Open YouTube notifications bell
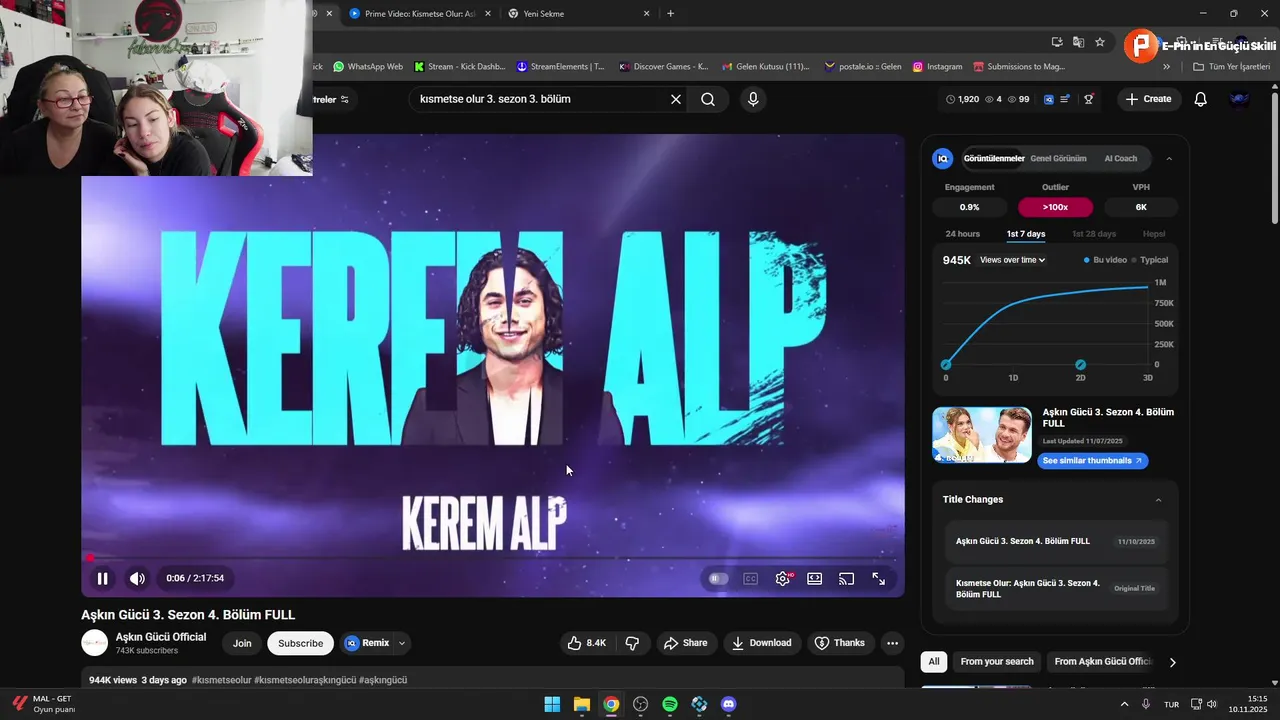The image size is (1280, 720). point(1201,99)
